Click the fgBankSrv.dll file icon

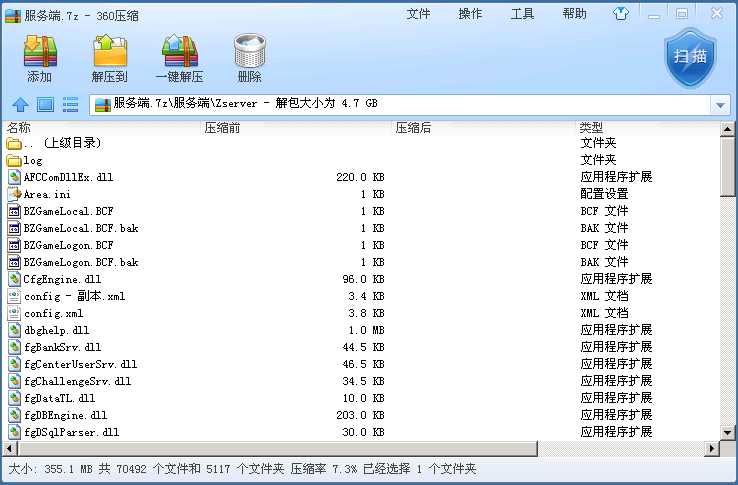(15, 347)
